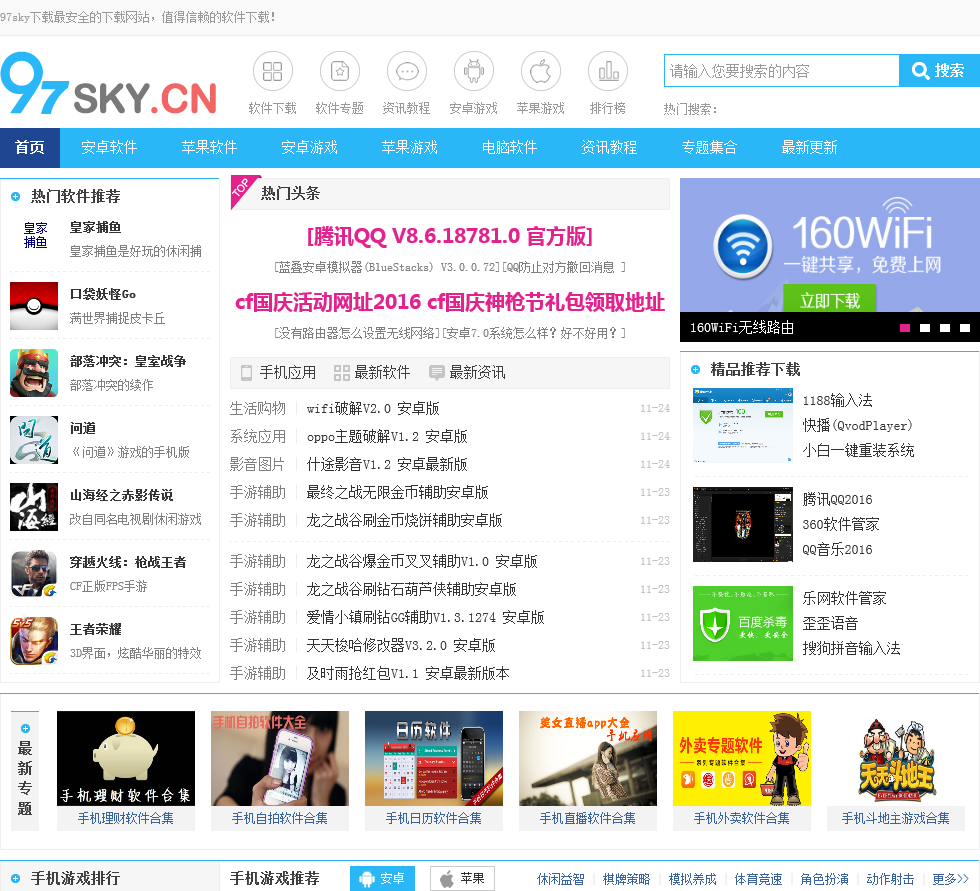
Task: Click 立即下载 on 160WiFi banner
Action: click(x=829, y=299)
